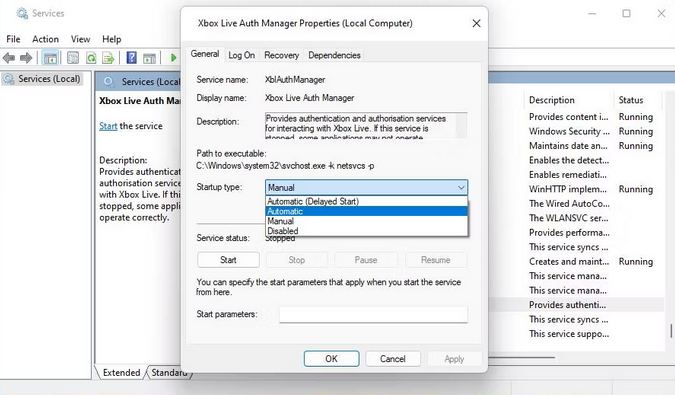Open the Action menu
Screen dimensions: 675x395
click(46, 39)
